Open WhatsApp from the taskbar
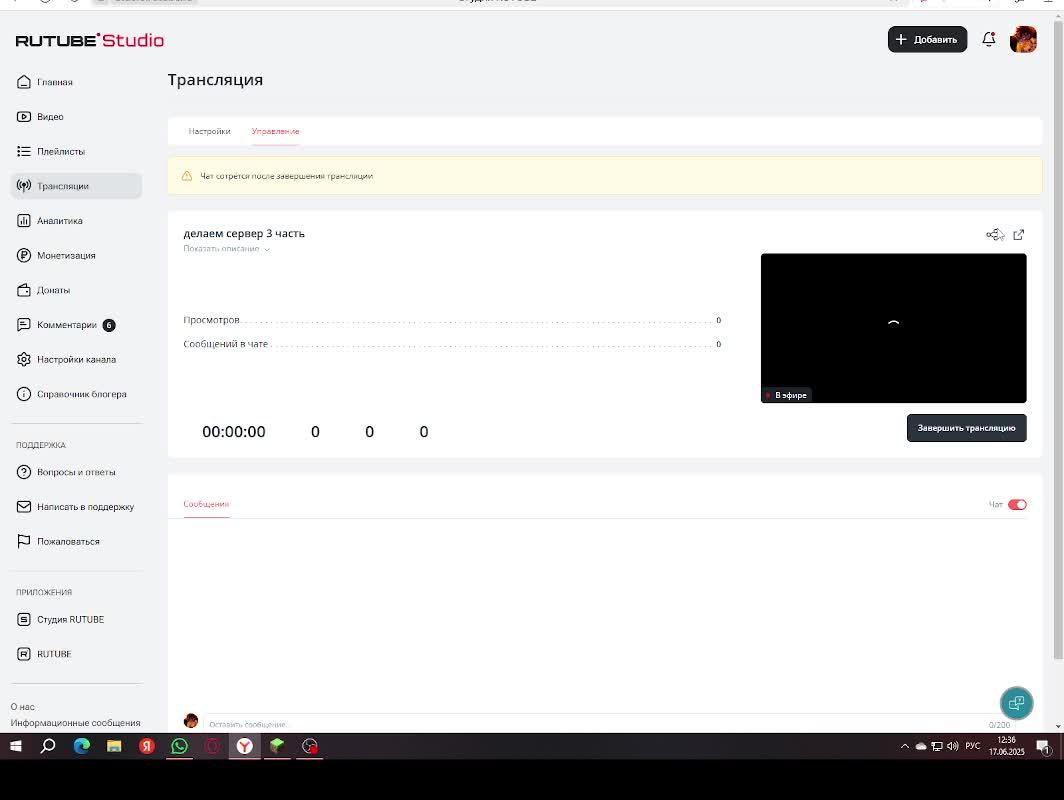1064x800 pixels. (179, 746)
